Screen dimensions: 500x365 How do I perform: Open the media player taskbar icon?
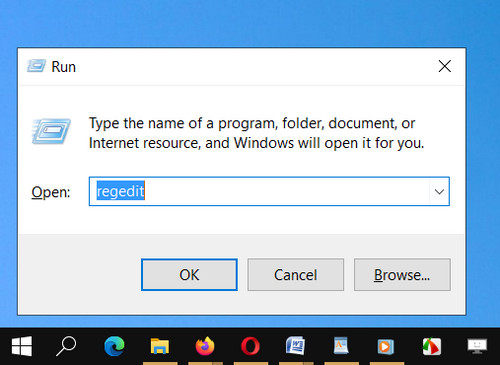386,346
